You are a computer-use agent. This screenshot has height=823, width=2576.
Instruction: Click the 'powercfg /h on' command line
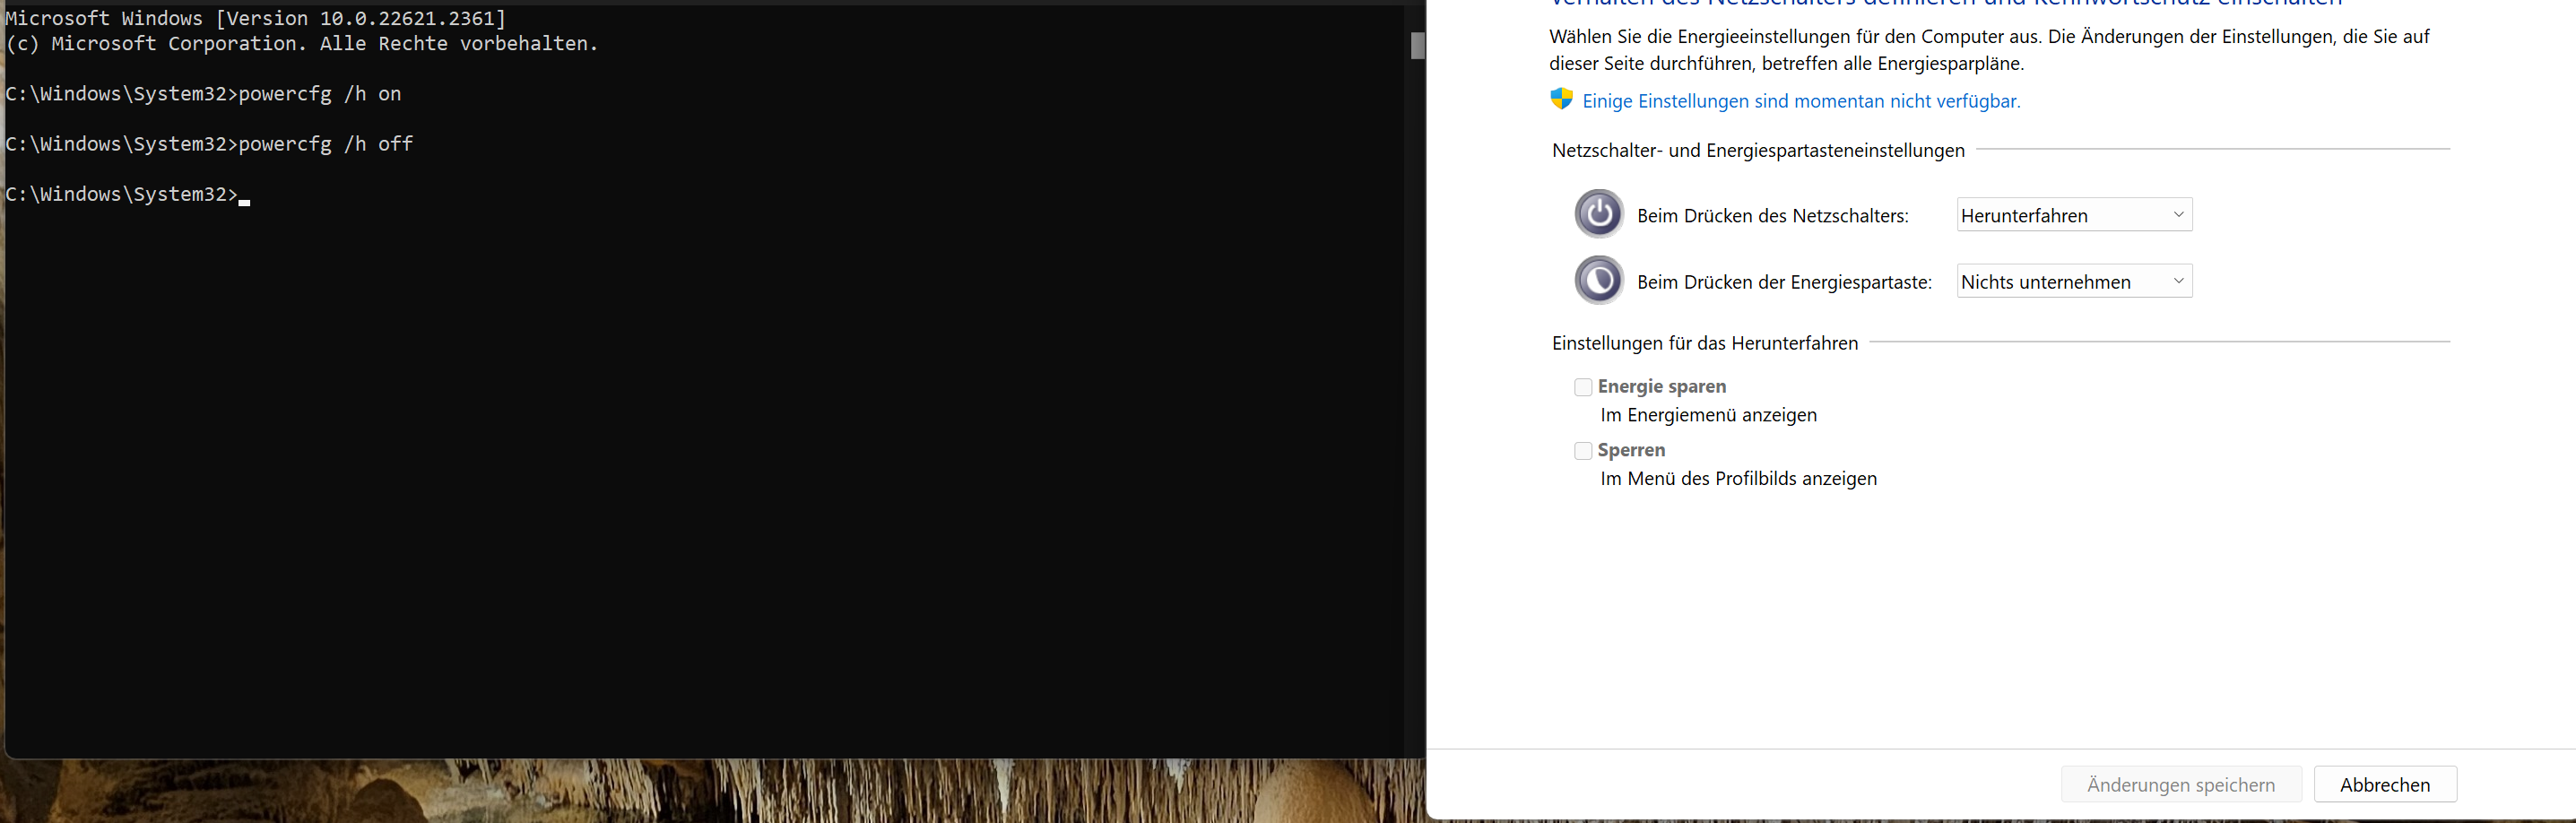(203, 94)
